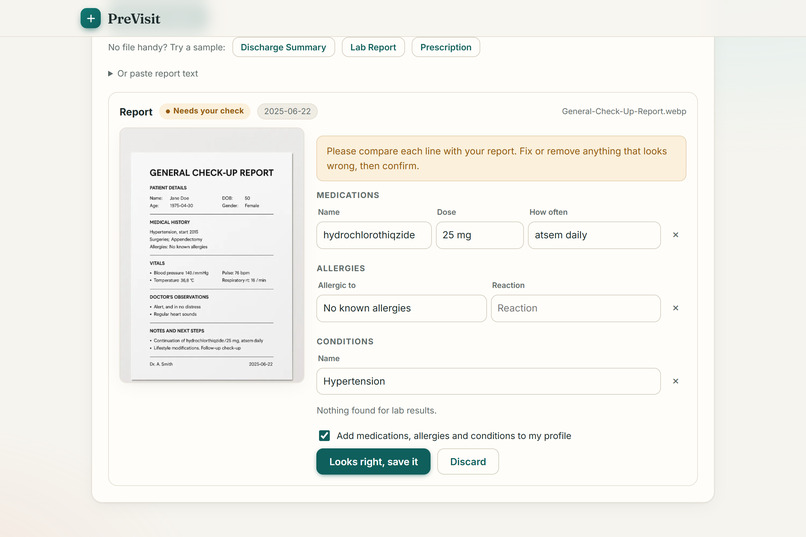Click the 2025-06-22 date badge
Screen dimensions: 806x537
click(287, 112)
